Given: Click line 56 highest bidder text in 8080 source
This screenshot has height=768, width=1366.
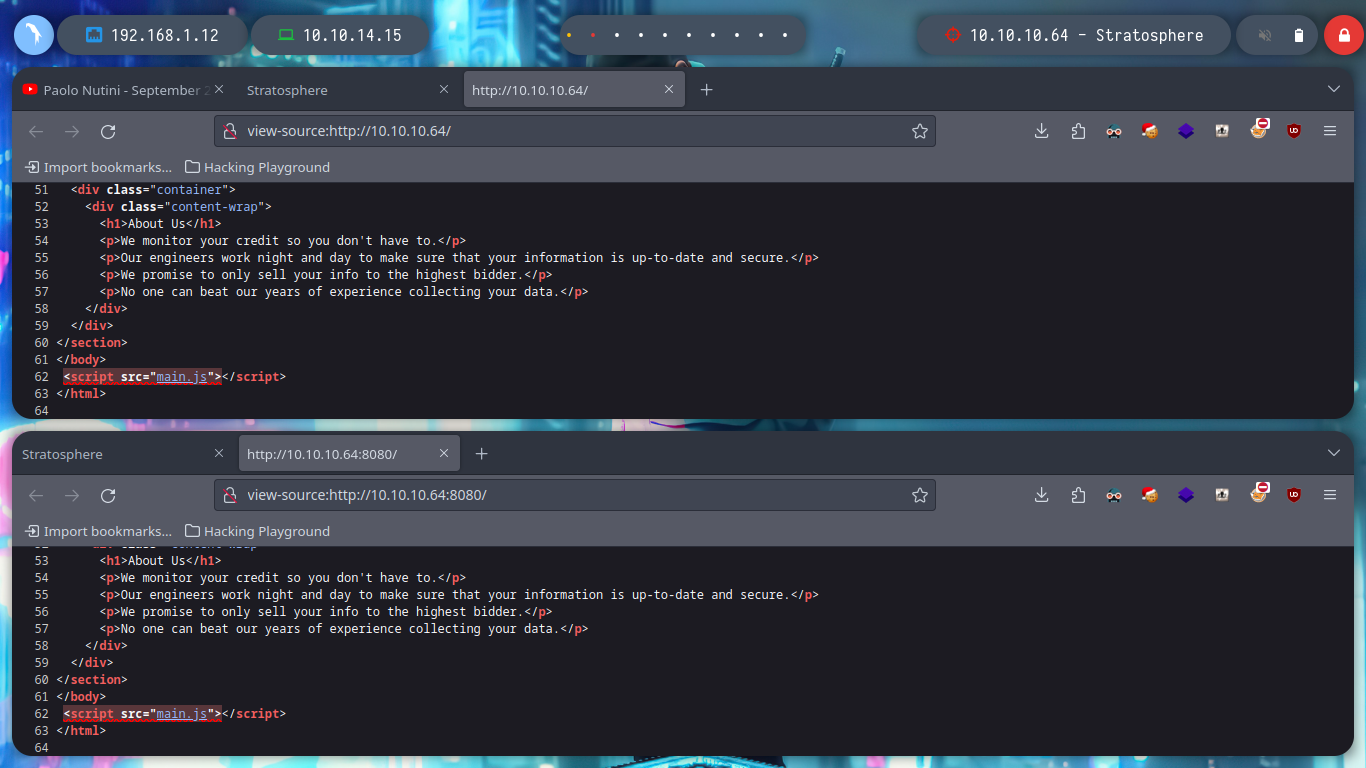Looking at the screenshot, I should 325,612.
